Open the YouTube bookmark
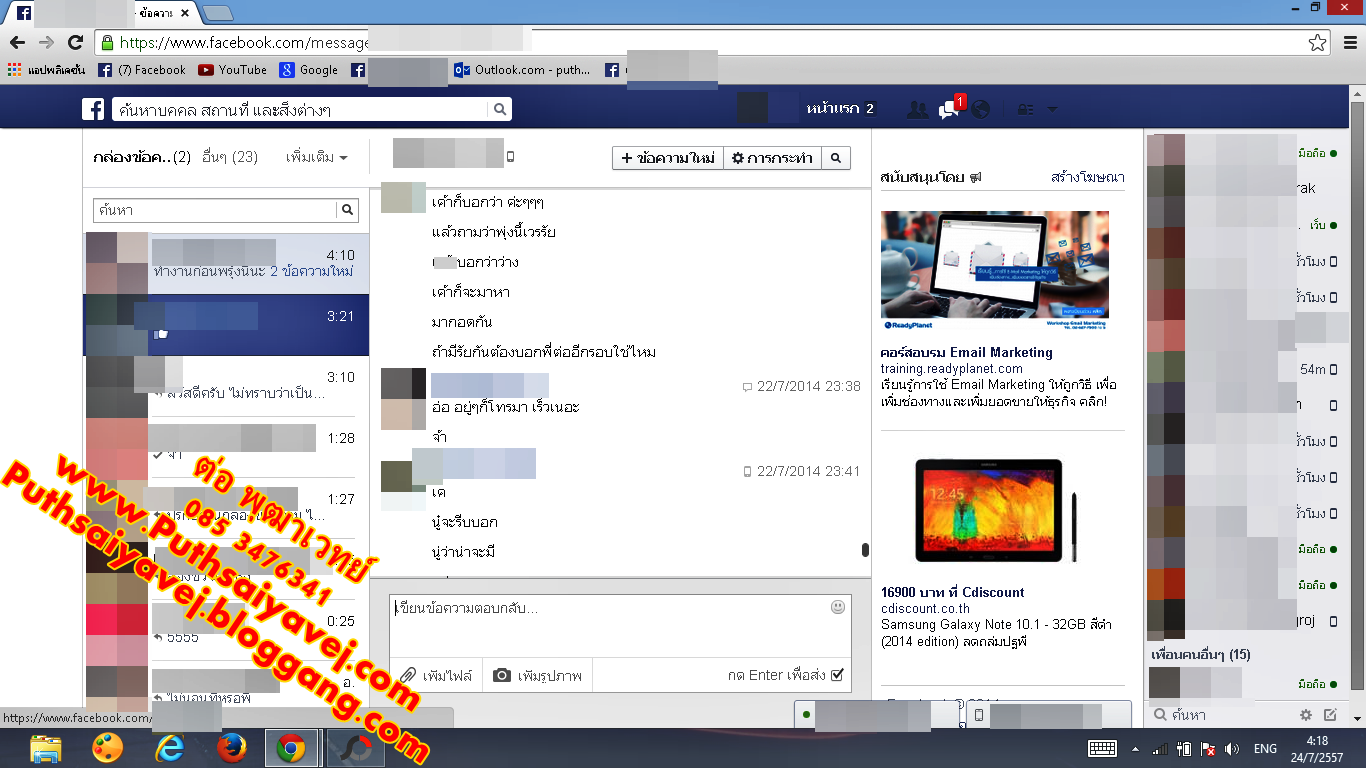Viewport: 1366px width, 768px height. (x=232, y=70)
